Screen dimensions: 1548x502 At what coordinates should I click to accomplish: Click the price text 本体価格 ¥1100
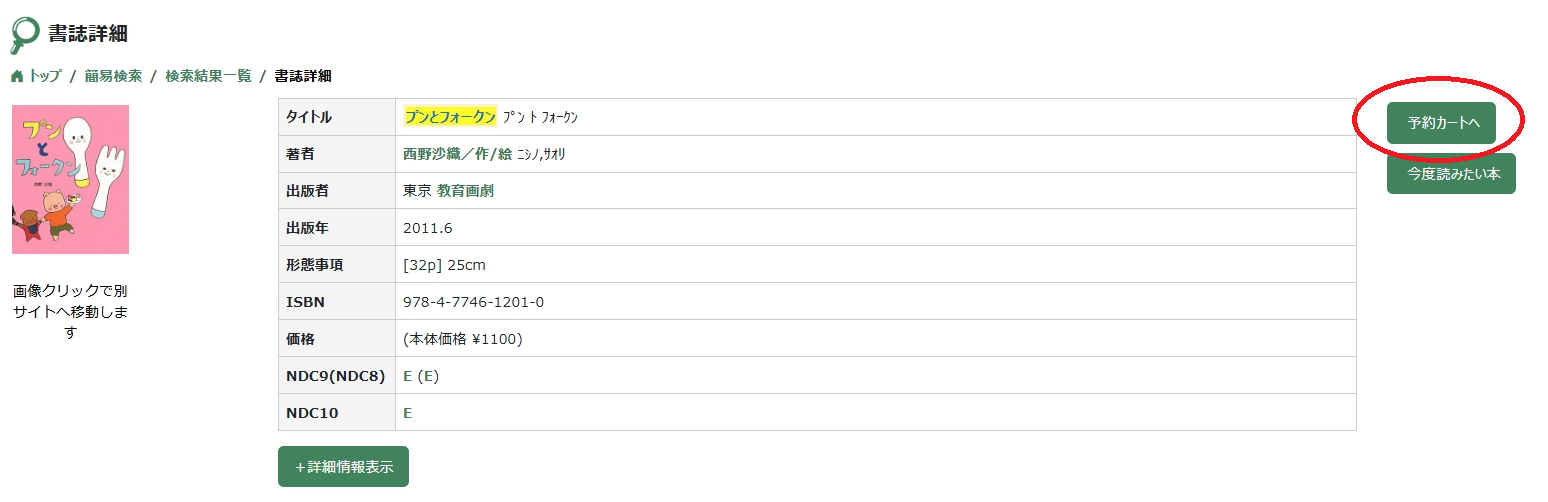[463, 339]
